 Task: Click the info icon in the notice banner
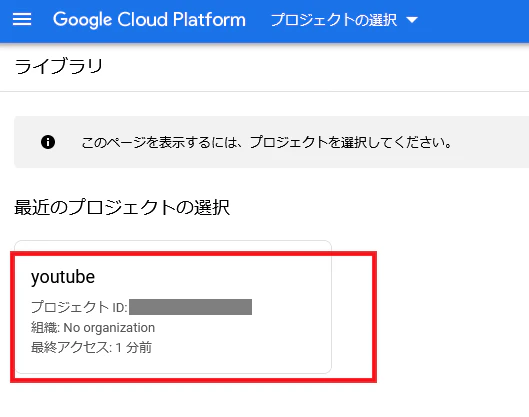pos(48,142)
